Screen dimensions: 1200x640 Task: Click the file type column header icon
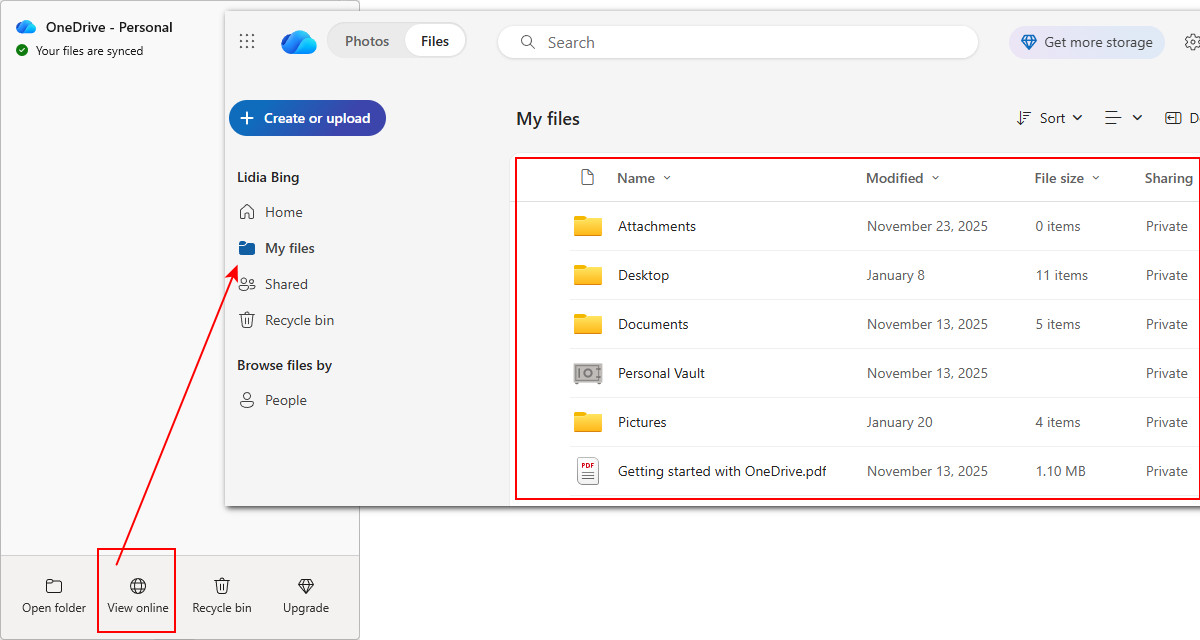coord(588,178)
